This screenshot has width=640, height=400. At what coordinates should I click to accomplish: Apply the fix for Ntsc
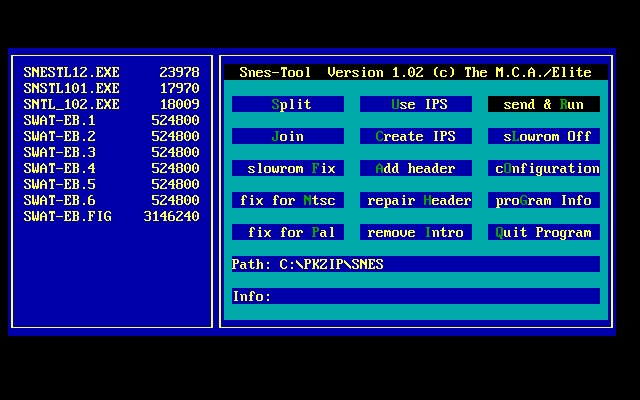[x=288, y=200]
